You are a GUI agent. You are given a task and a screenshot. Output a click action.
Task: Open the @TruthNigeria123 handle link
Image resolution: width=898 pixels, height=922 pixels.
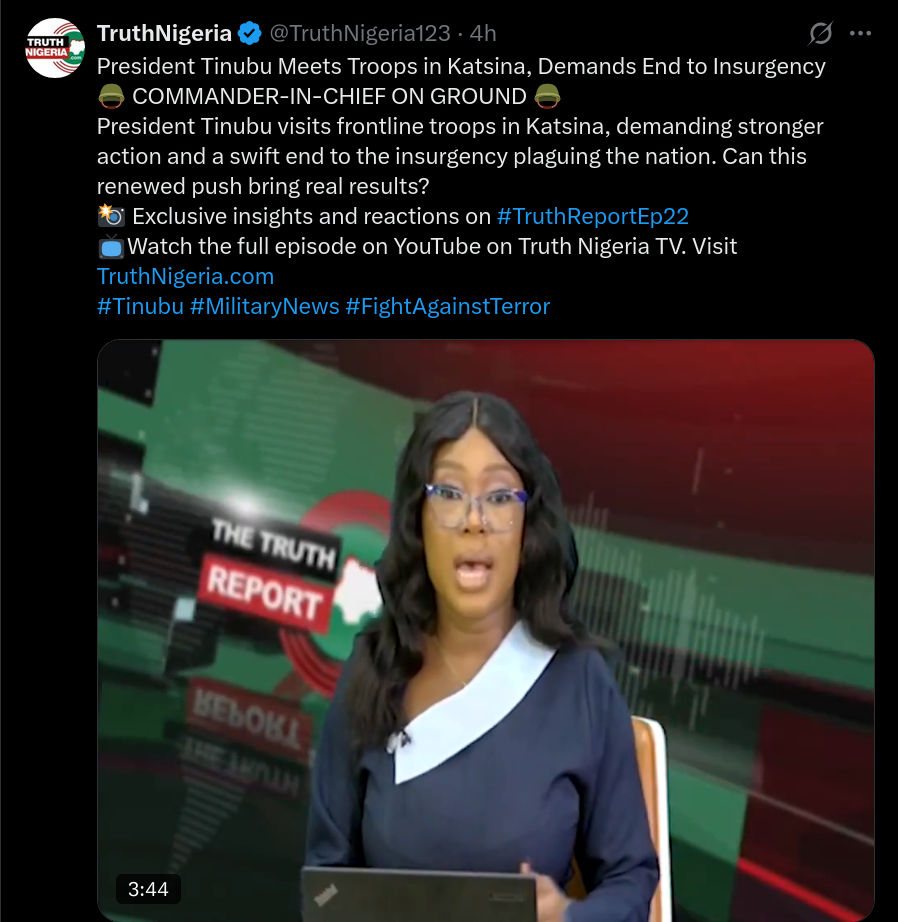[360, 34]
